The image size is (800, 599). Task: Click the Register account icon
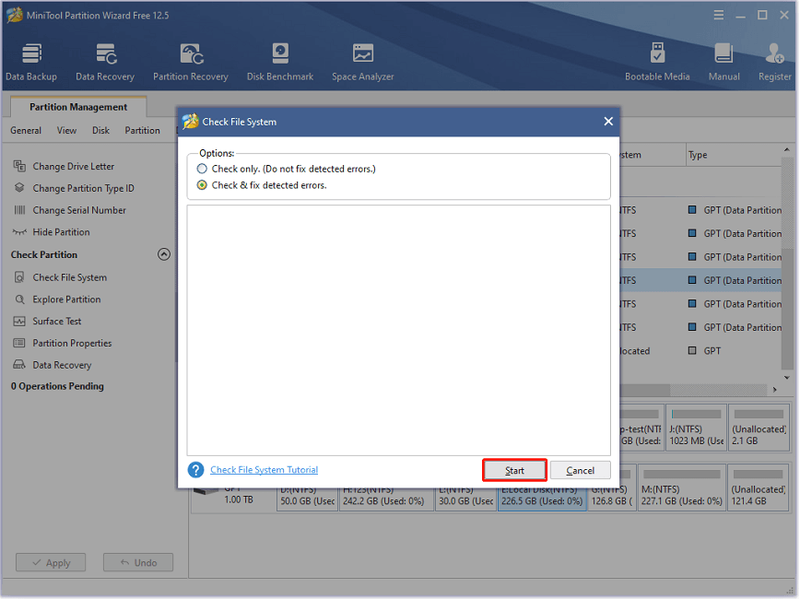coord(774,62)
